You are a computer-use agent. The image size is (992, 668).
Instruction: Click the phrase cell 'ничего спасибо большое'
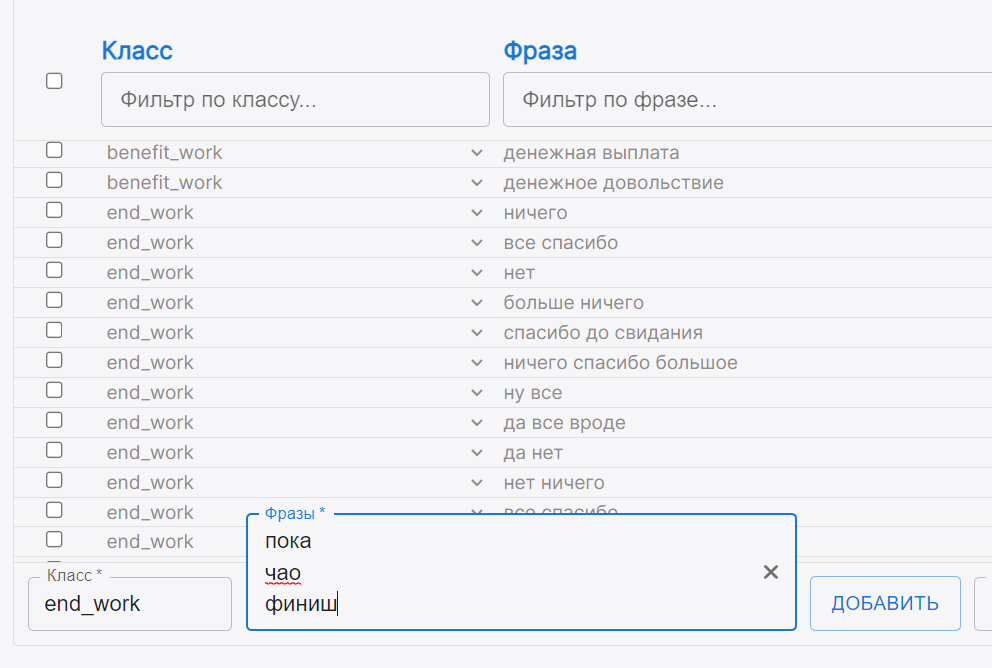tap(620, 363)
